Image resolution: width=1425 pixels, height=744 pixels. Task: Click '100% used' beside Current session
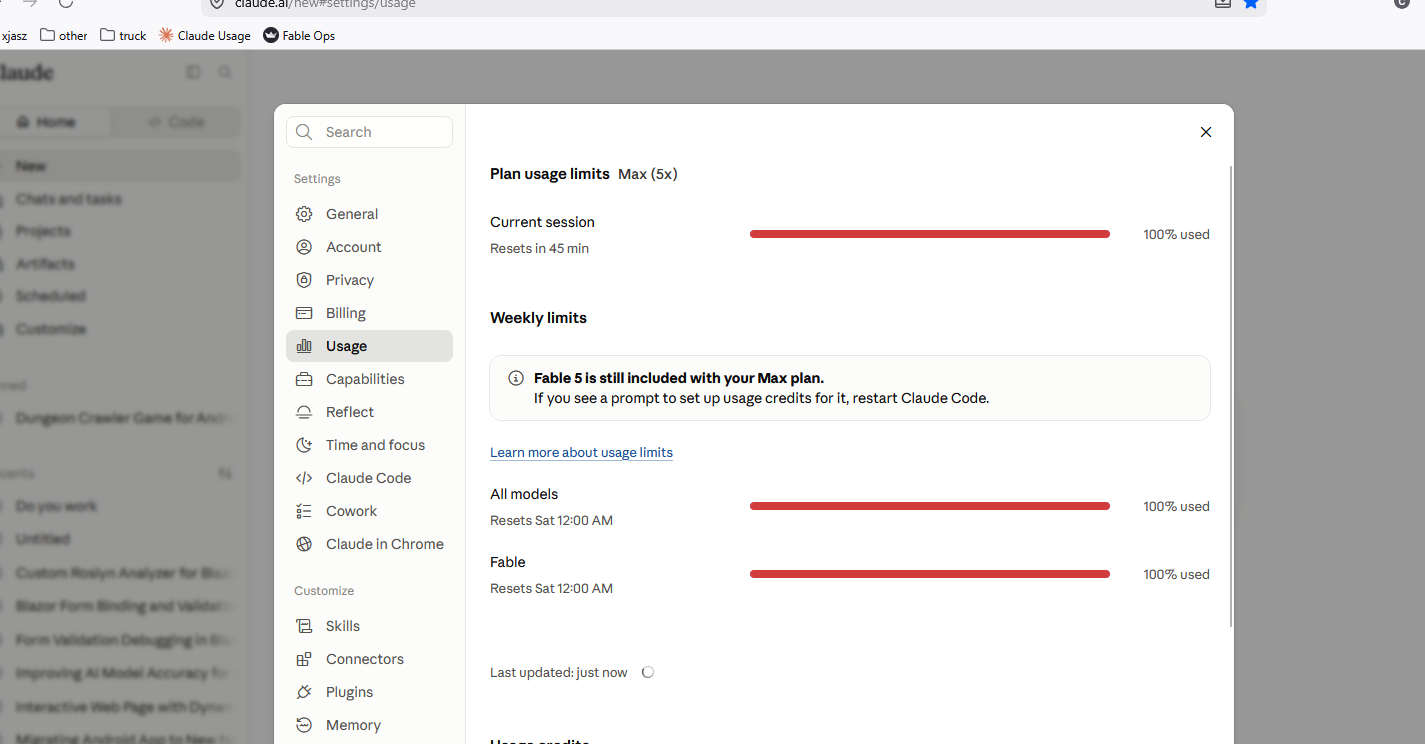(x=1177, y=234)
